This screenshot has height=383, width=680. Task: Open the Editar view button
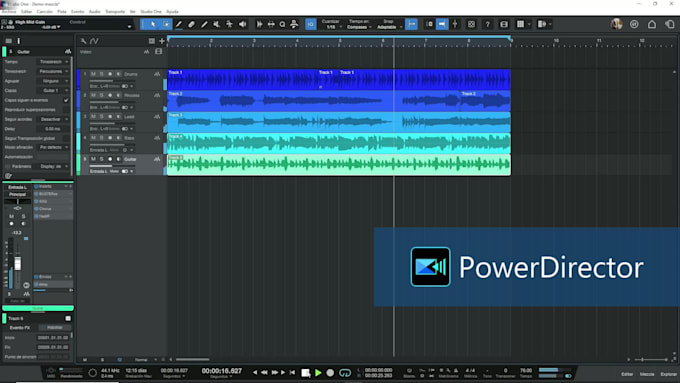(627, 374)
